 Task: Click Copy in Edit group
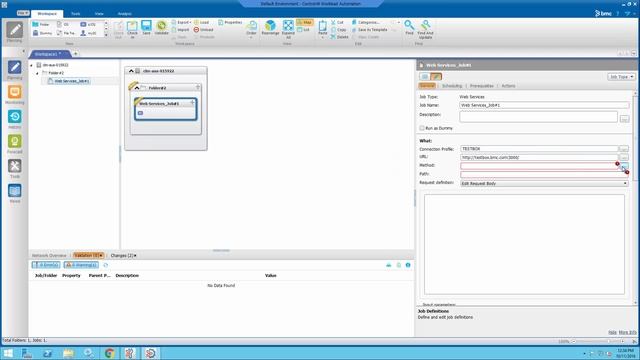click(338, 30)
